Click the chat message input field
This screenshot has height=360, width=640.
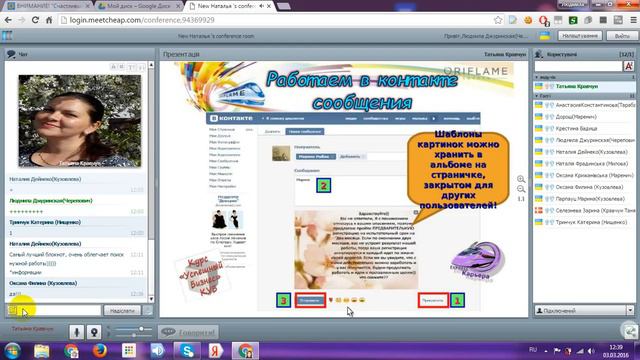[59, 310]
